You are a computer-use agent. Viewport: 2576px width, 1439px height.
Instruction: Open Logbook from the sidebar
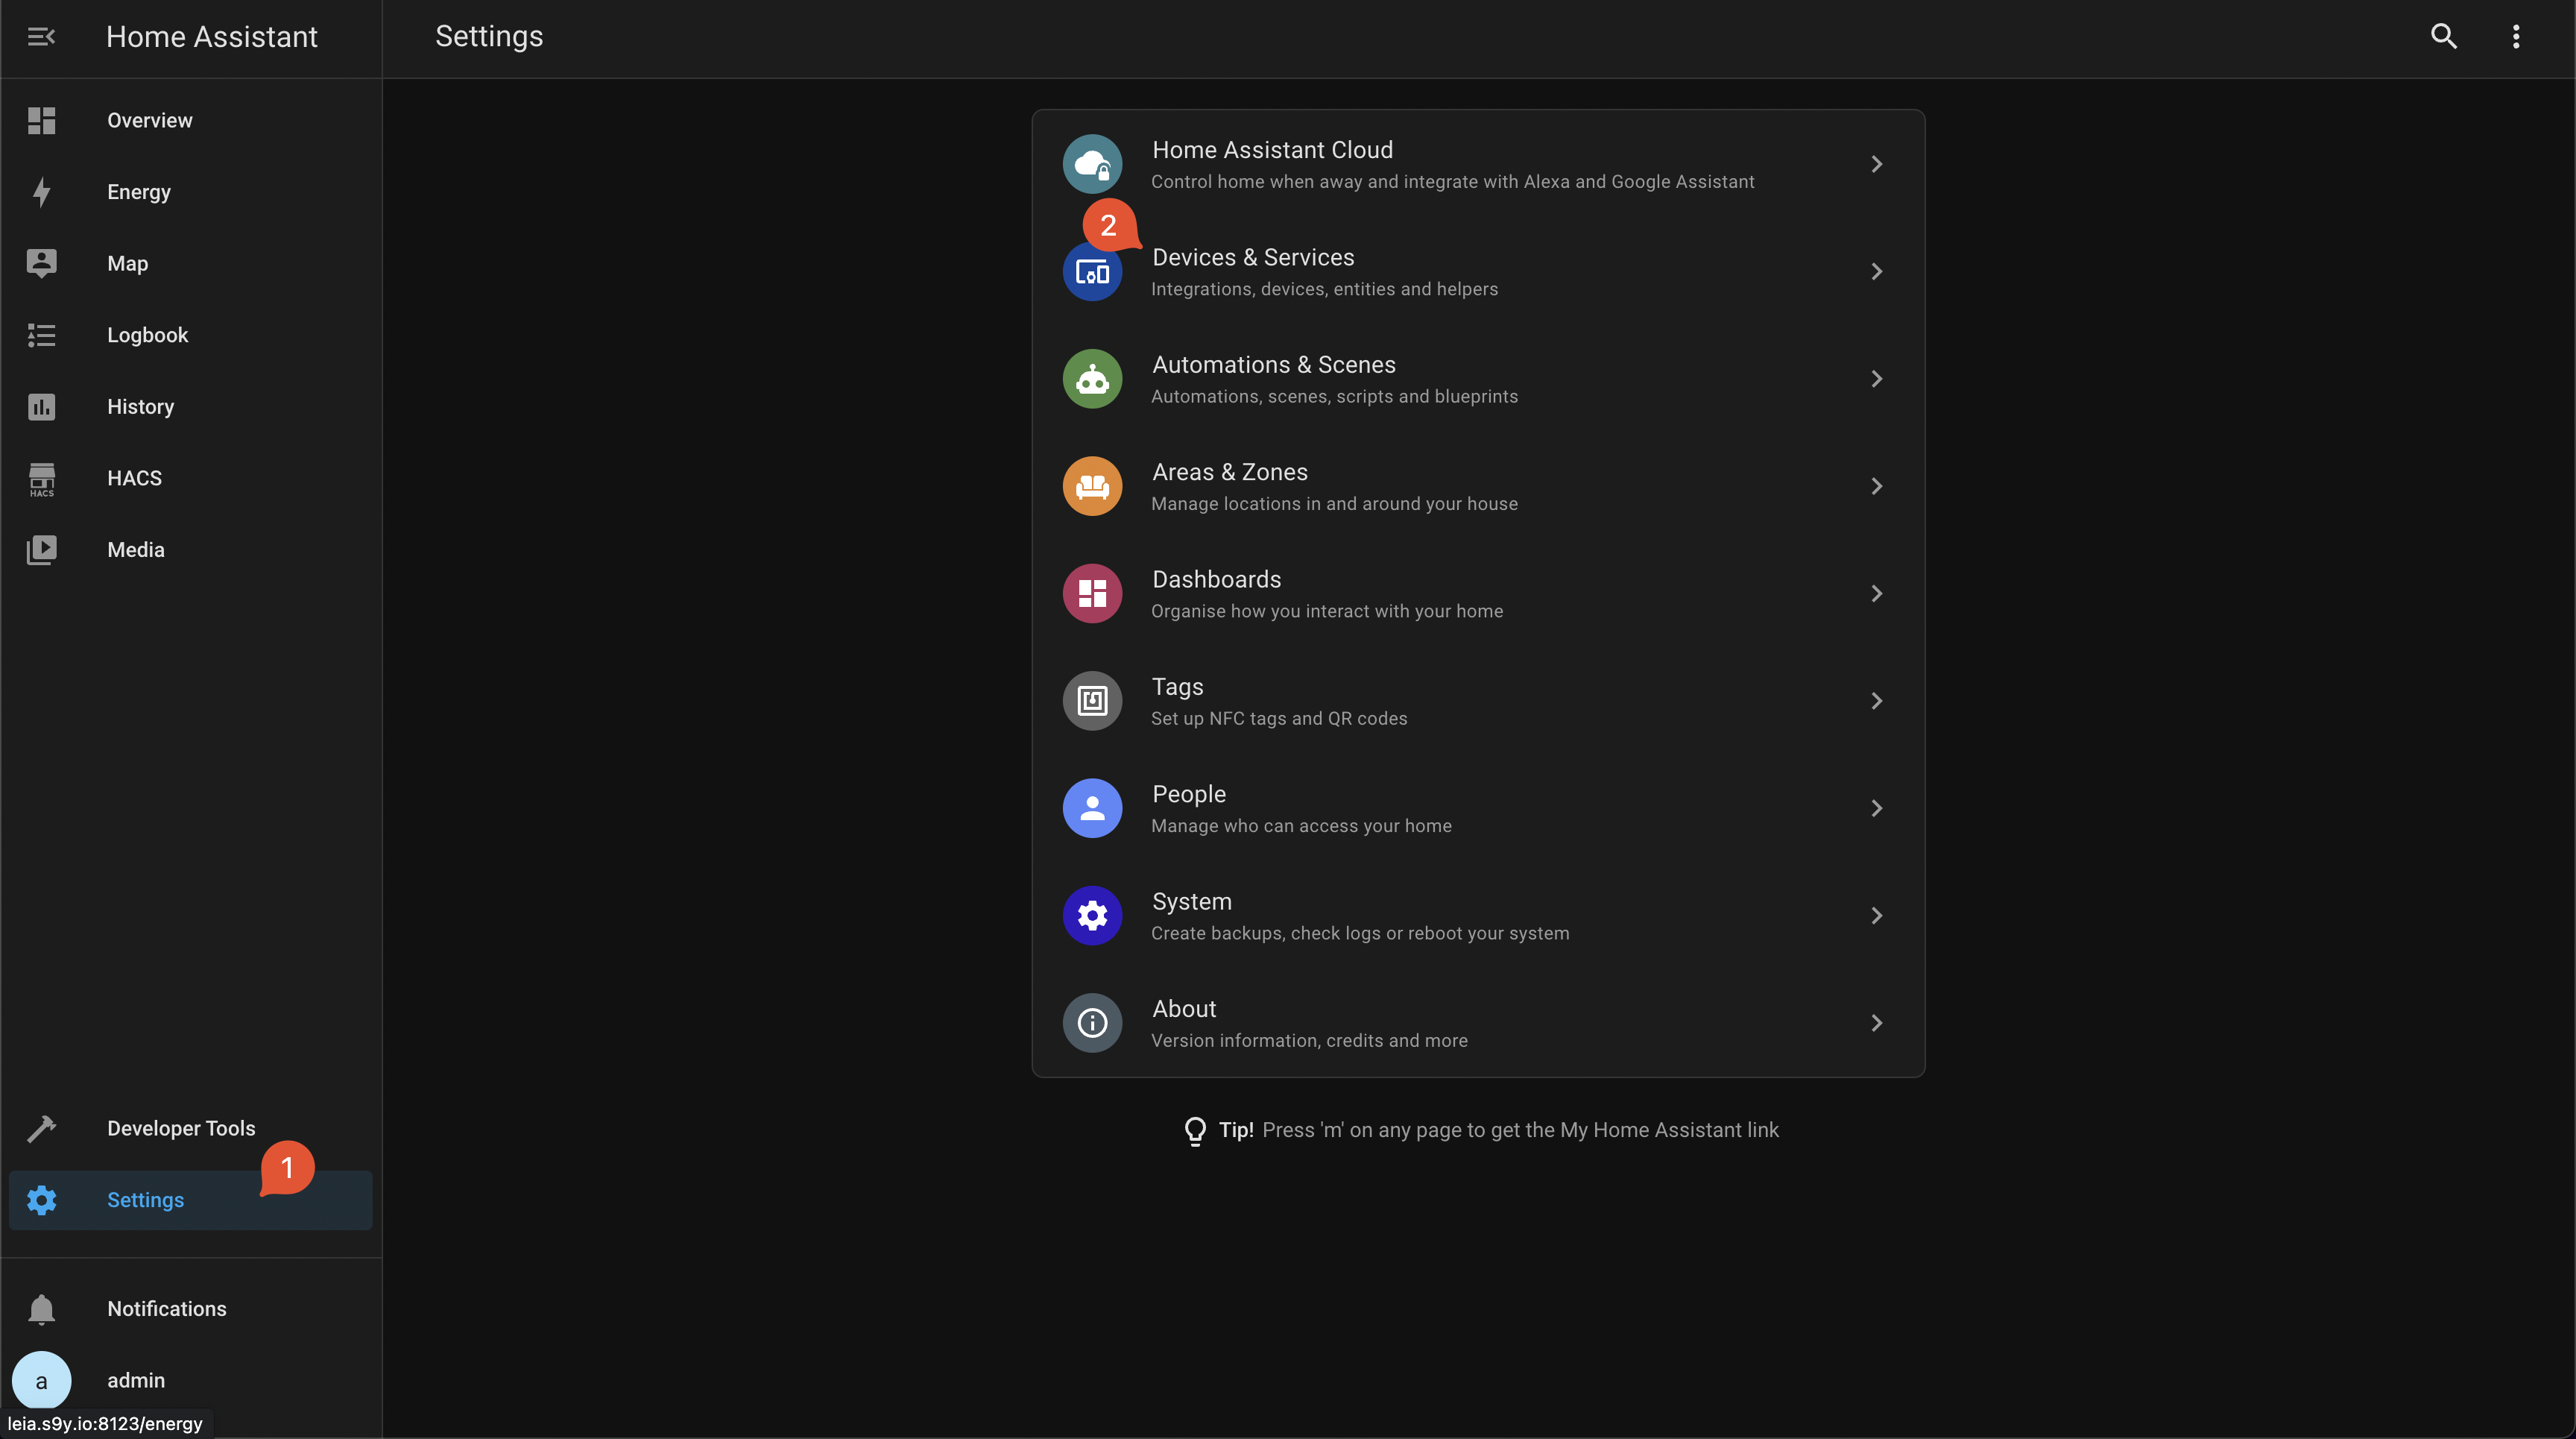point(147,335)
